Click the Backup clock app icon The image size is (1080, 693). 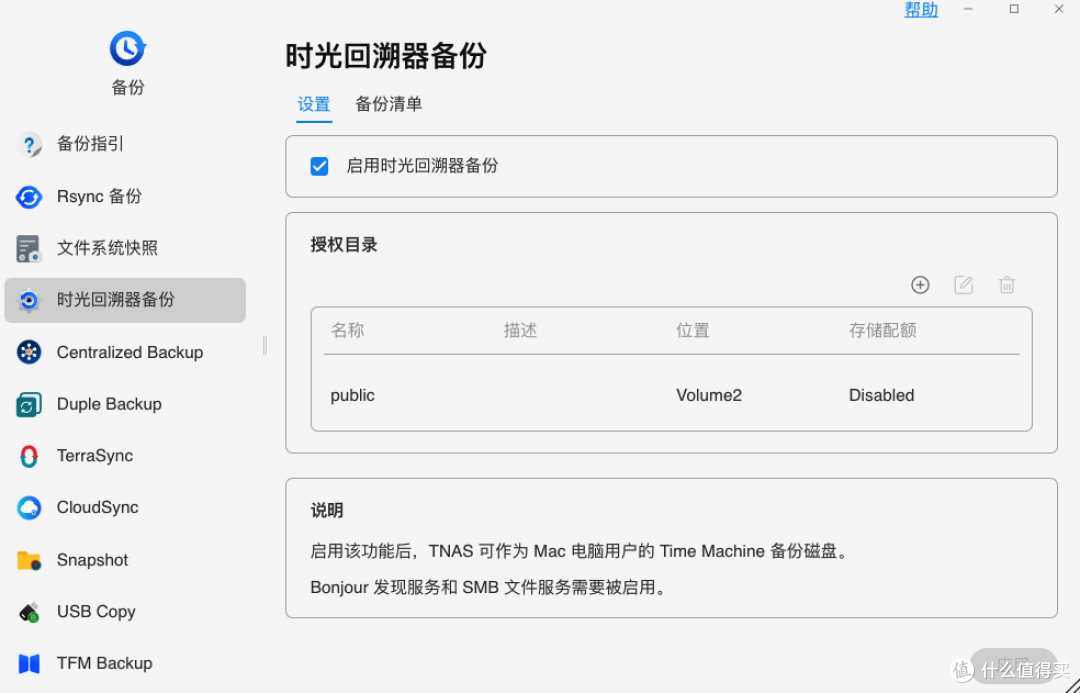tap(127, 48)
